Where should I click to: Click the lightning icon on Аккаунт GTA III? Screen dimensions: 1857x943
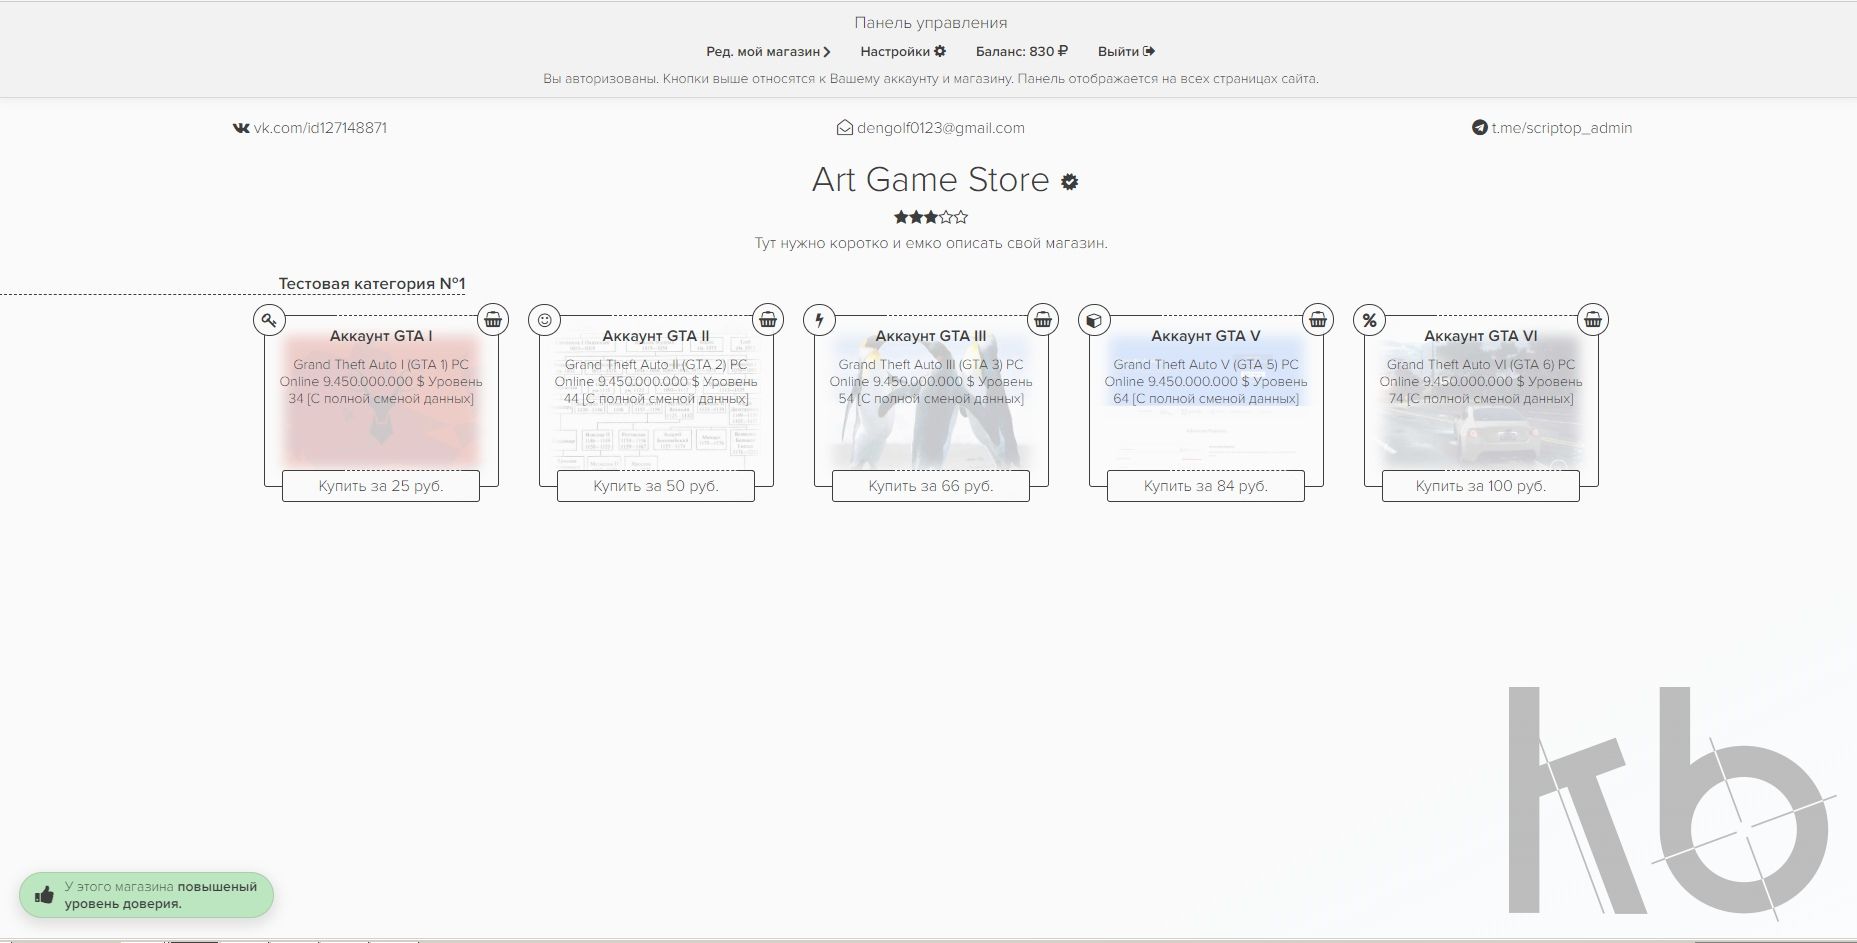click(819, 320)
